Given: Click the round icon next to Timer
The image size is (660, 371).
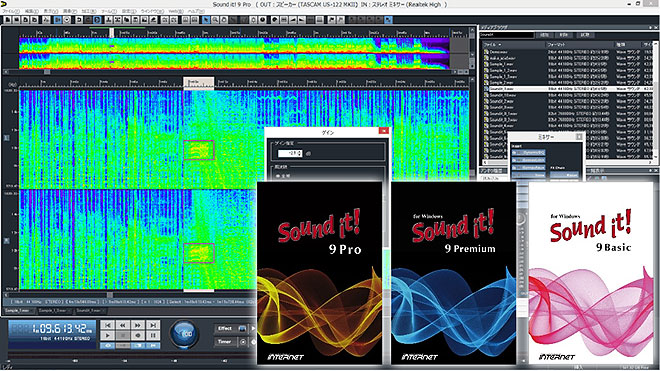Looking at the screenshot, I should click(x=243, y=342).
